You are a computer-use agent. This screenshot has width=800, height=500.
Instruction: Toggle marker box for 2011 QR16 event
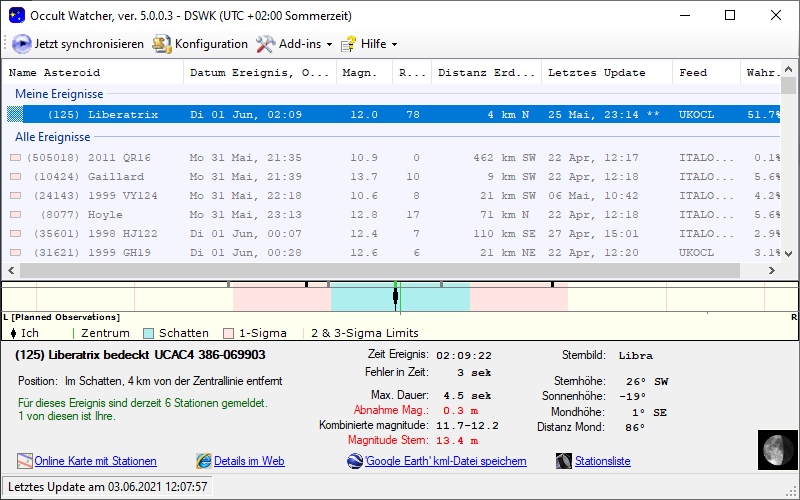click(x=15, y=158)
